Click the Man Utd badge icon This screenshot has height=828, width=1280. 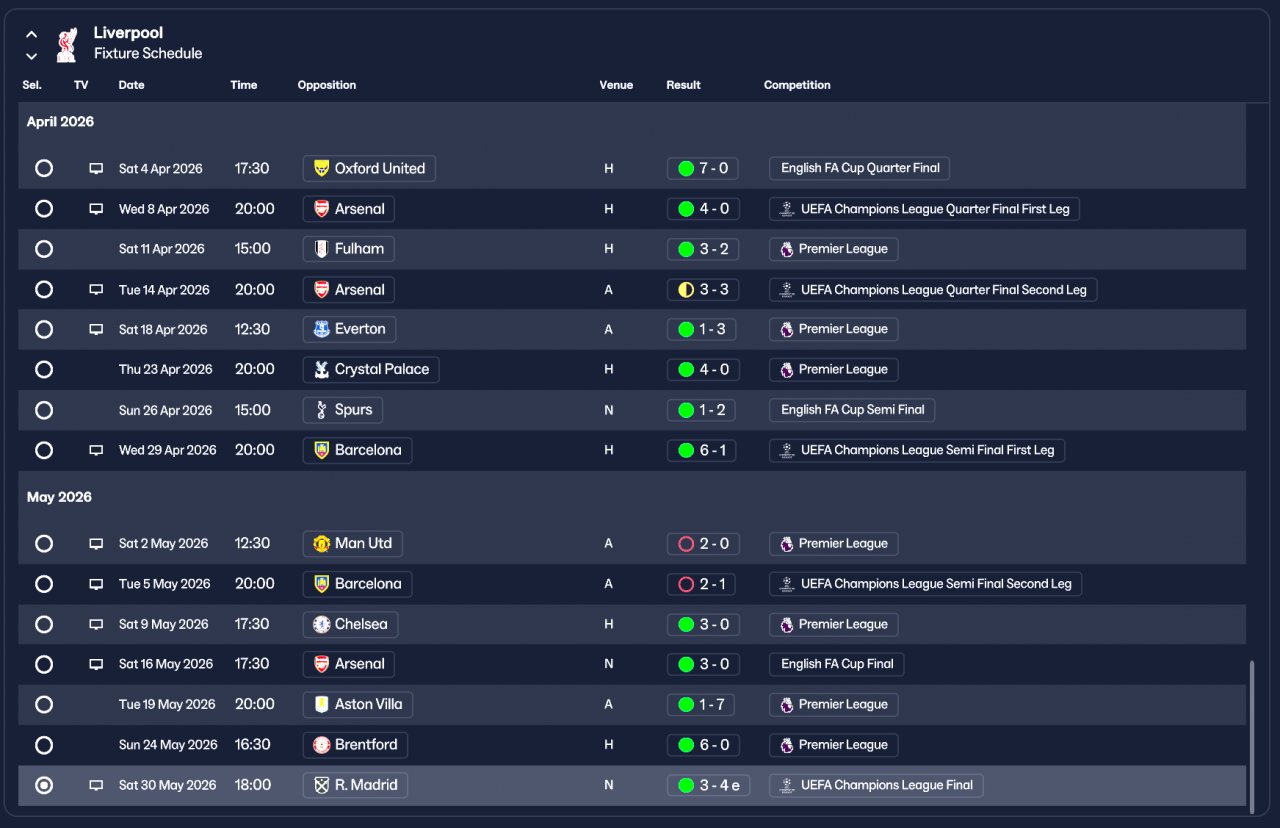321,544
